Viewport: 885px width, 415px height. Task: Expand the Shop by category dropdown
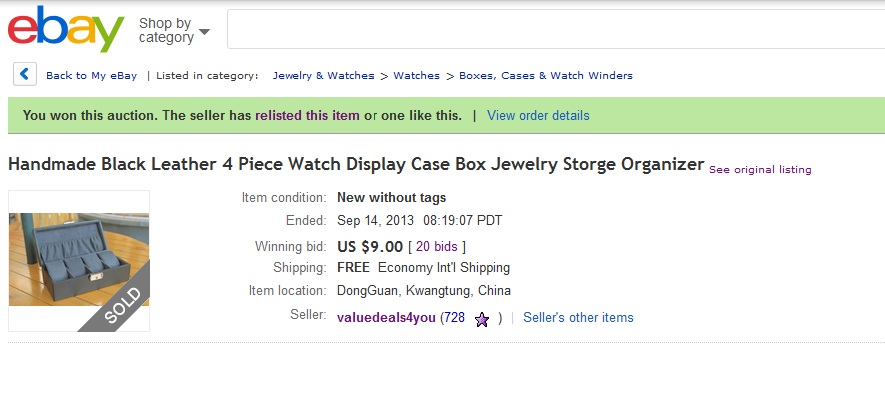coord(174,31)
